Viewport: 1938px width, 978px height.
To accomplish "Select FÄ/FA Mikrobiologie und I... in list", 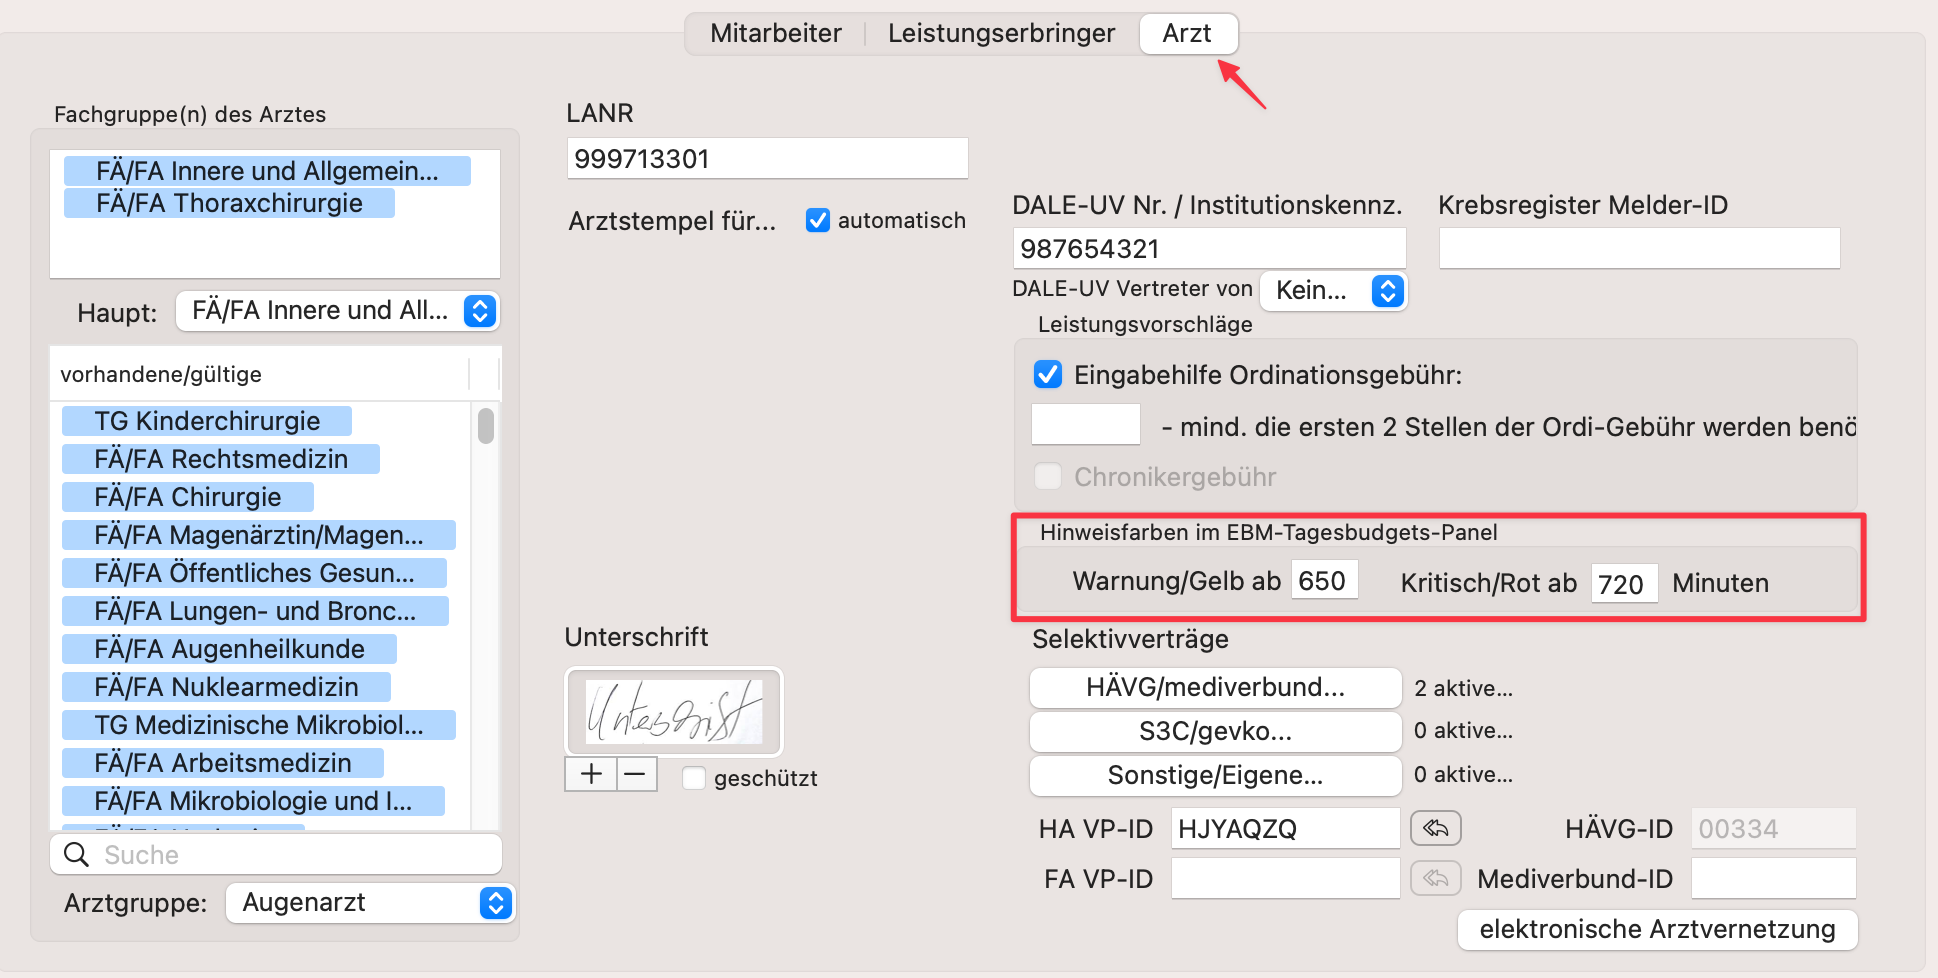I will click(x=253, y=801).
